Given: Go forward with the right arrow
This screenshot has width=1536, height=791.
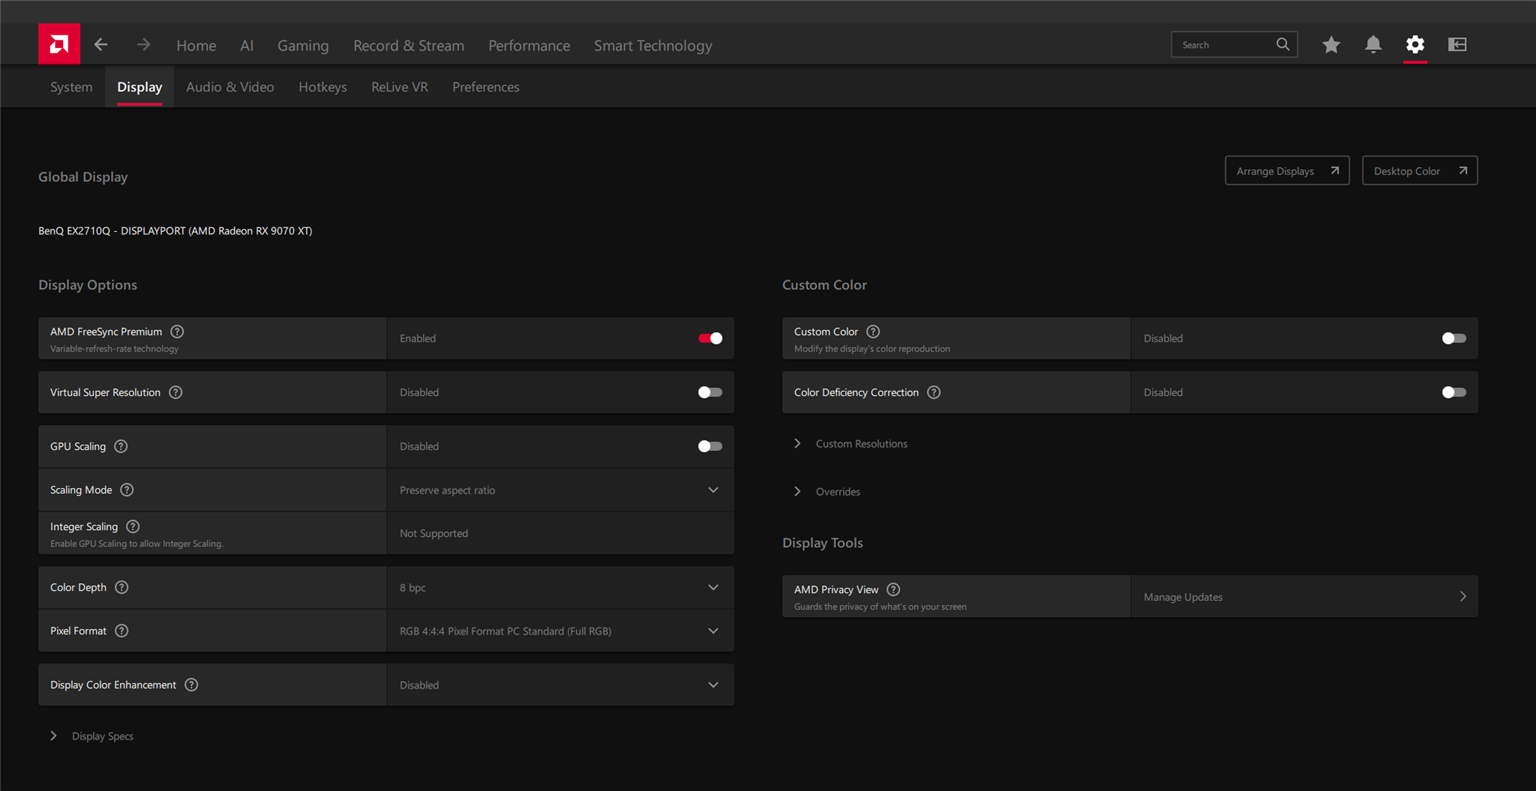Looking at the screenshot, I should point(144,45).
